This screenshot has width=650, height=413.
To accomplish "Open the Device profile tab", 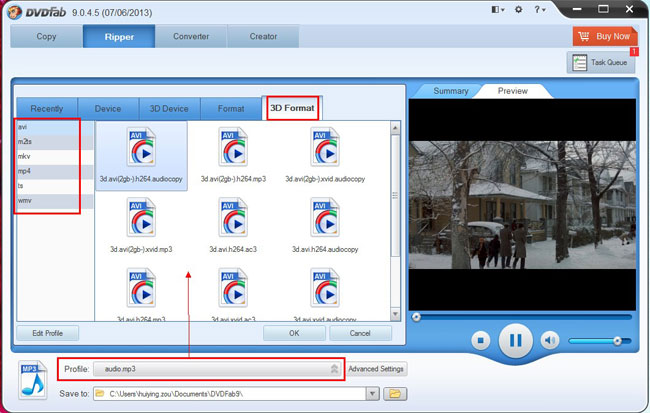I will [108, 109].
